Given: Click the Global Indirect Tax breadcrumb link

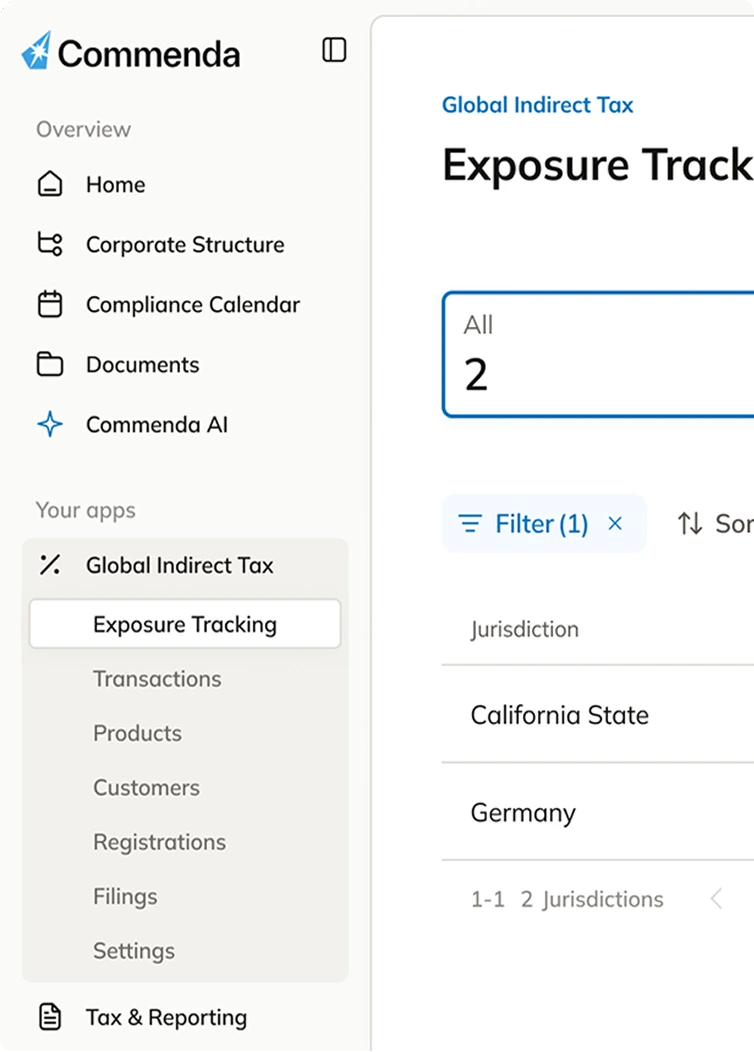Looking at the screenshot, I should (x=537, y=105).
